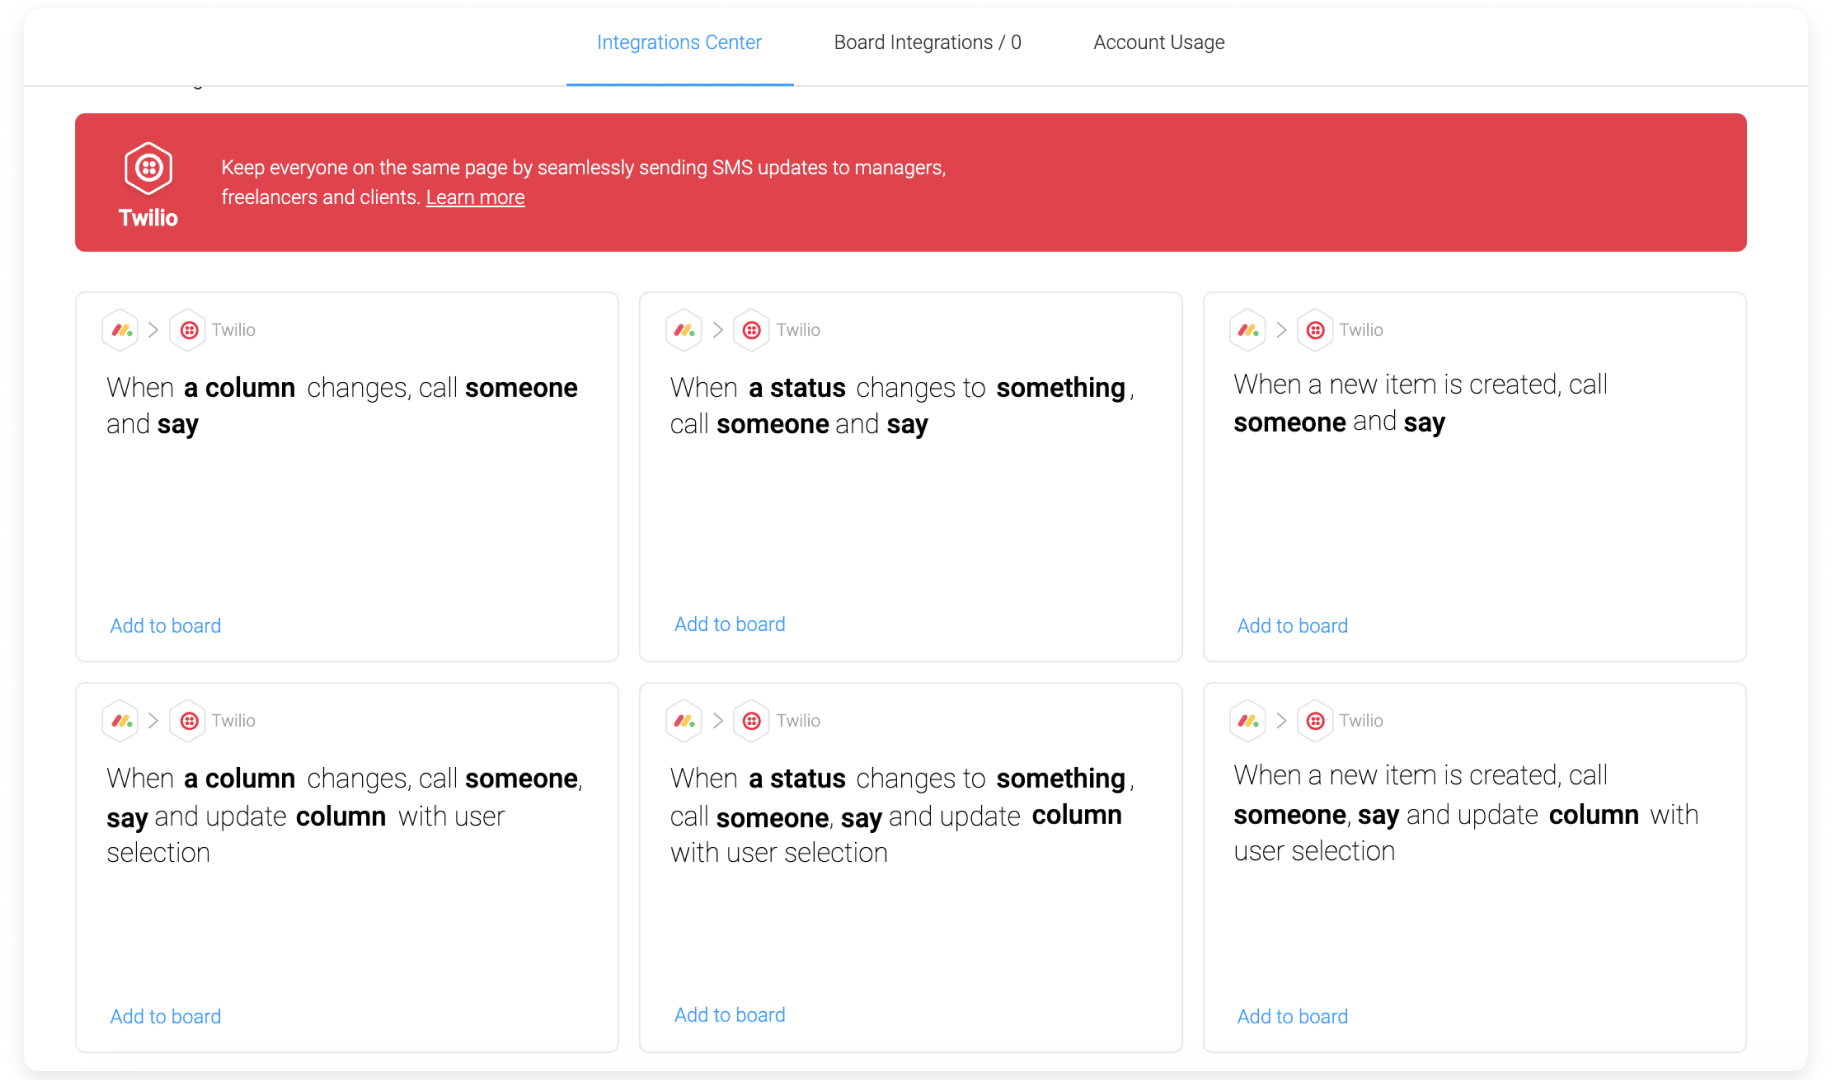Image resolution: width=1832 pixels, height=1080 pixels.
Task: Click 'something' in 'status changes, call someone and say' card
Action: click(x=1061, y=388)
